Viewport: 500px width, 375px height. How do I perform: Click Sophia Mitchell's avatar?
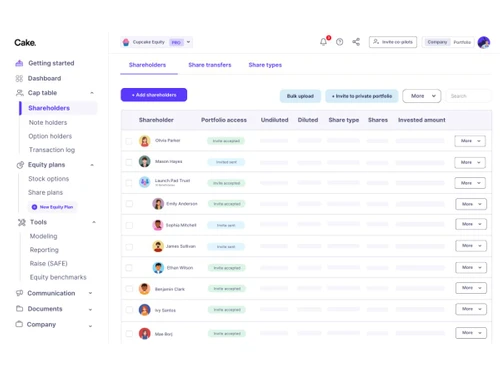coord(158,225)
